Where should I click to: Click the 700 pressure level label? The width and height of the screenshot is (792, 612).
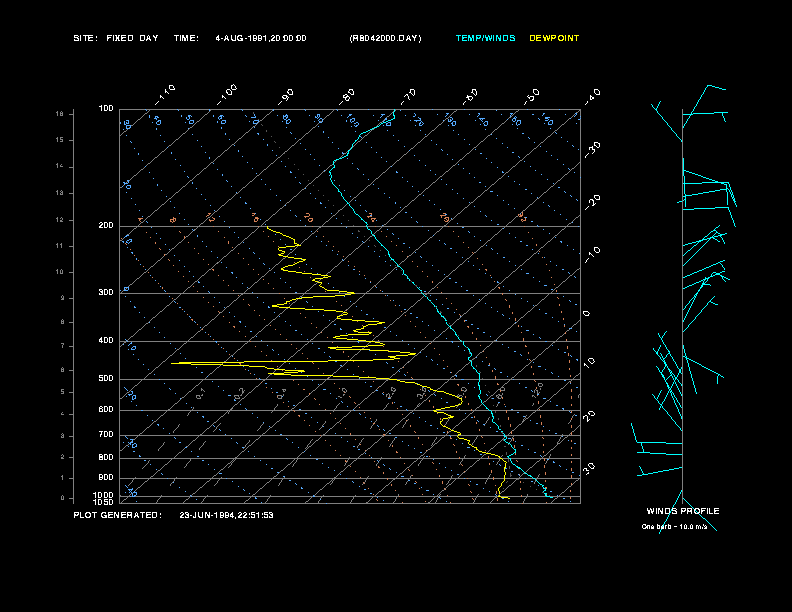tap(106, 434)
